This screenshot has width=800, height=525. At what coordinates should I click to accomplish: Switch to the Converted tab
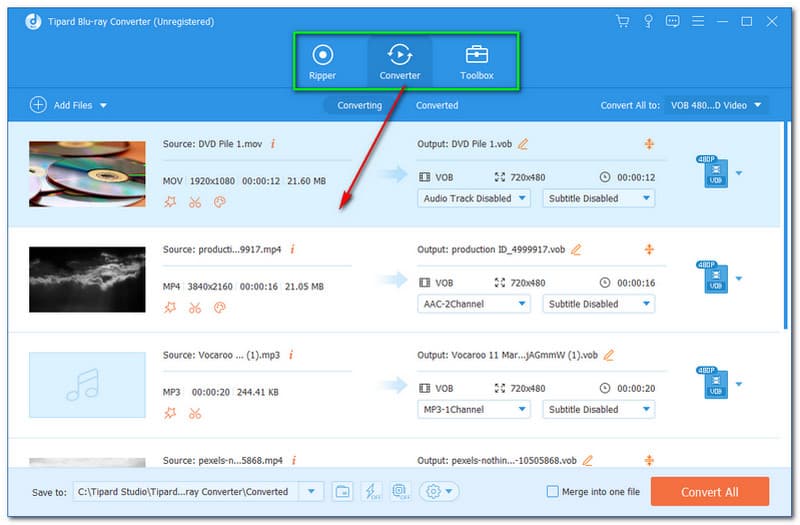click(437, 105)
